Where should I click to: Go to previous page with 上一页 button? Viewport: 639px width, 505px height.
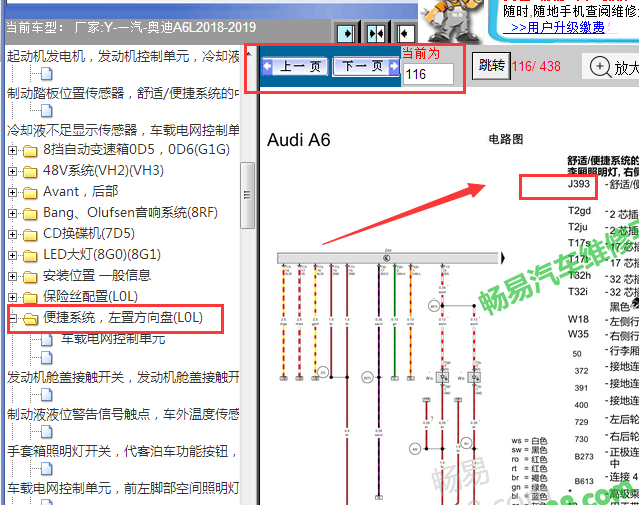pyautogui.click(x=295, y=66)
